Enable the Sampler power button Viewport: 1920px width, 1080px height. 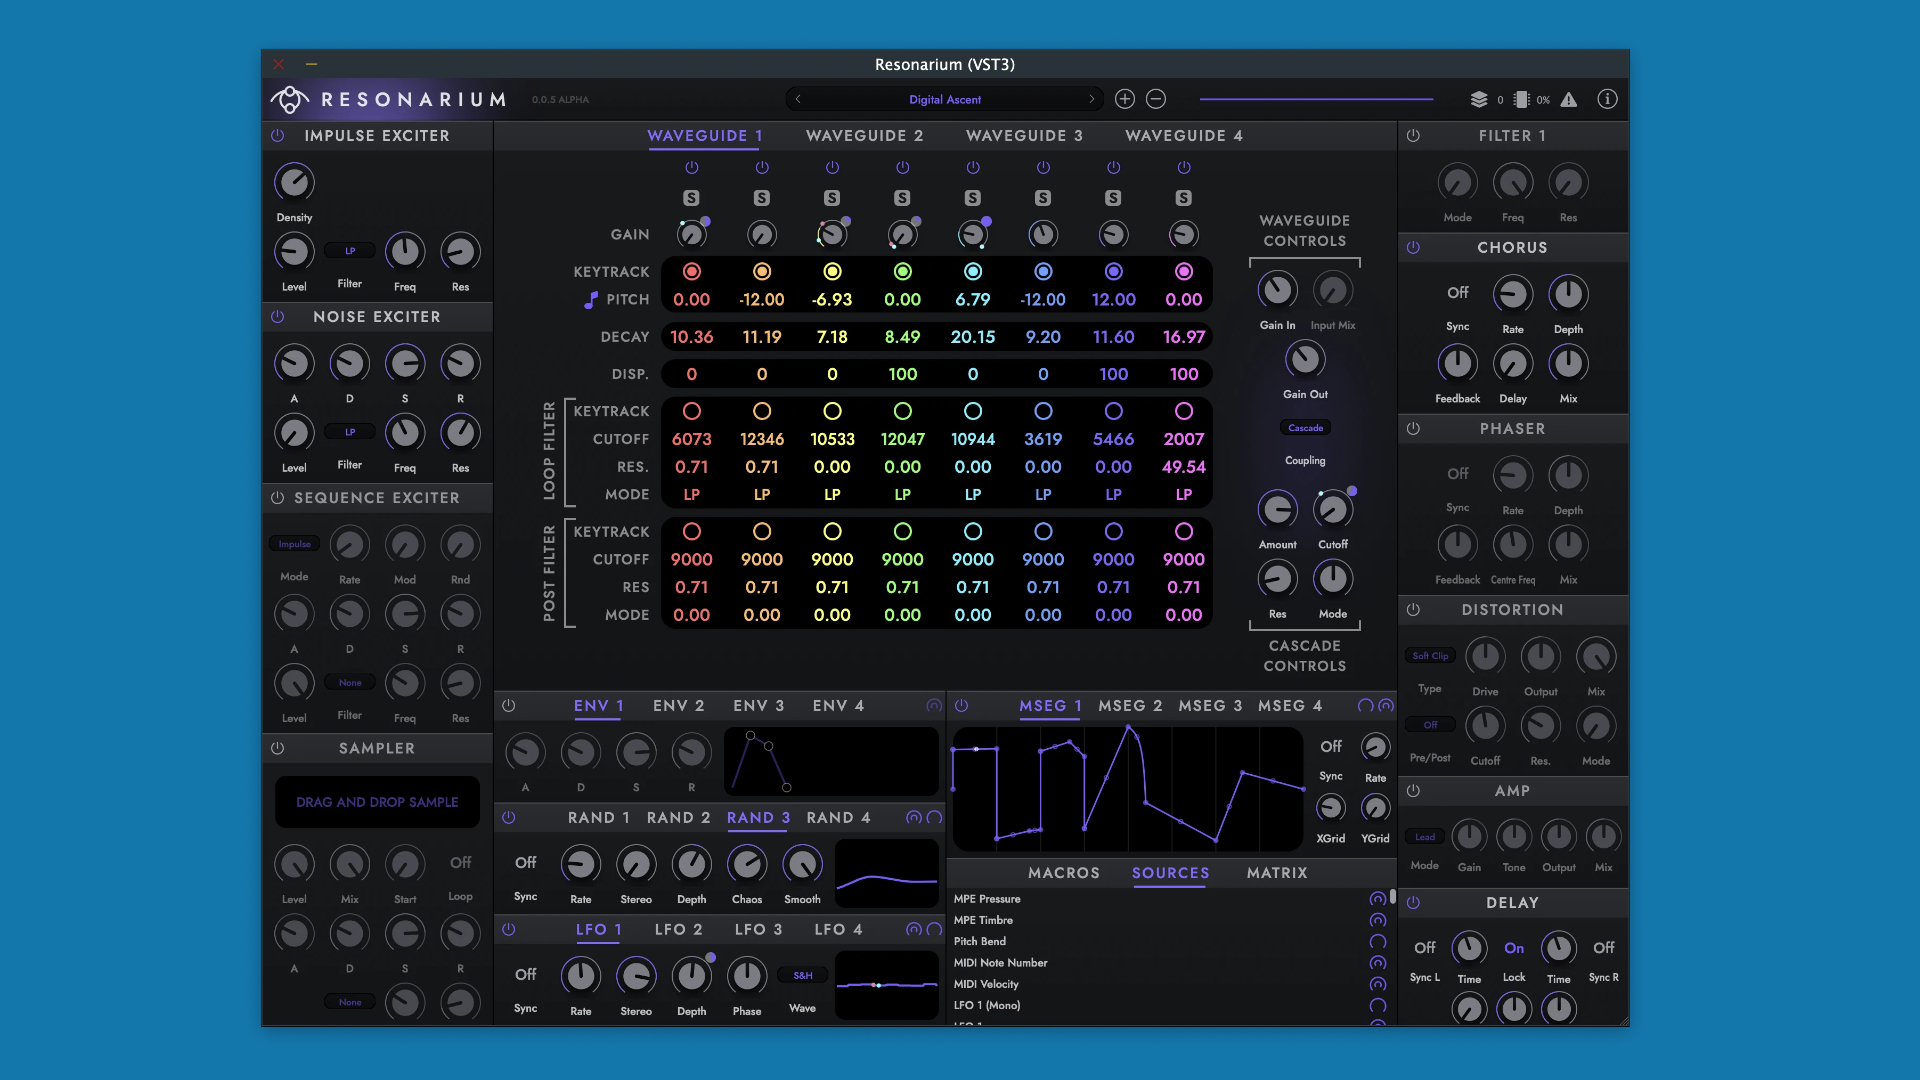278,749
